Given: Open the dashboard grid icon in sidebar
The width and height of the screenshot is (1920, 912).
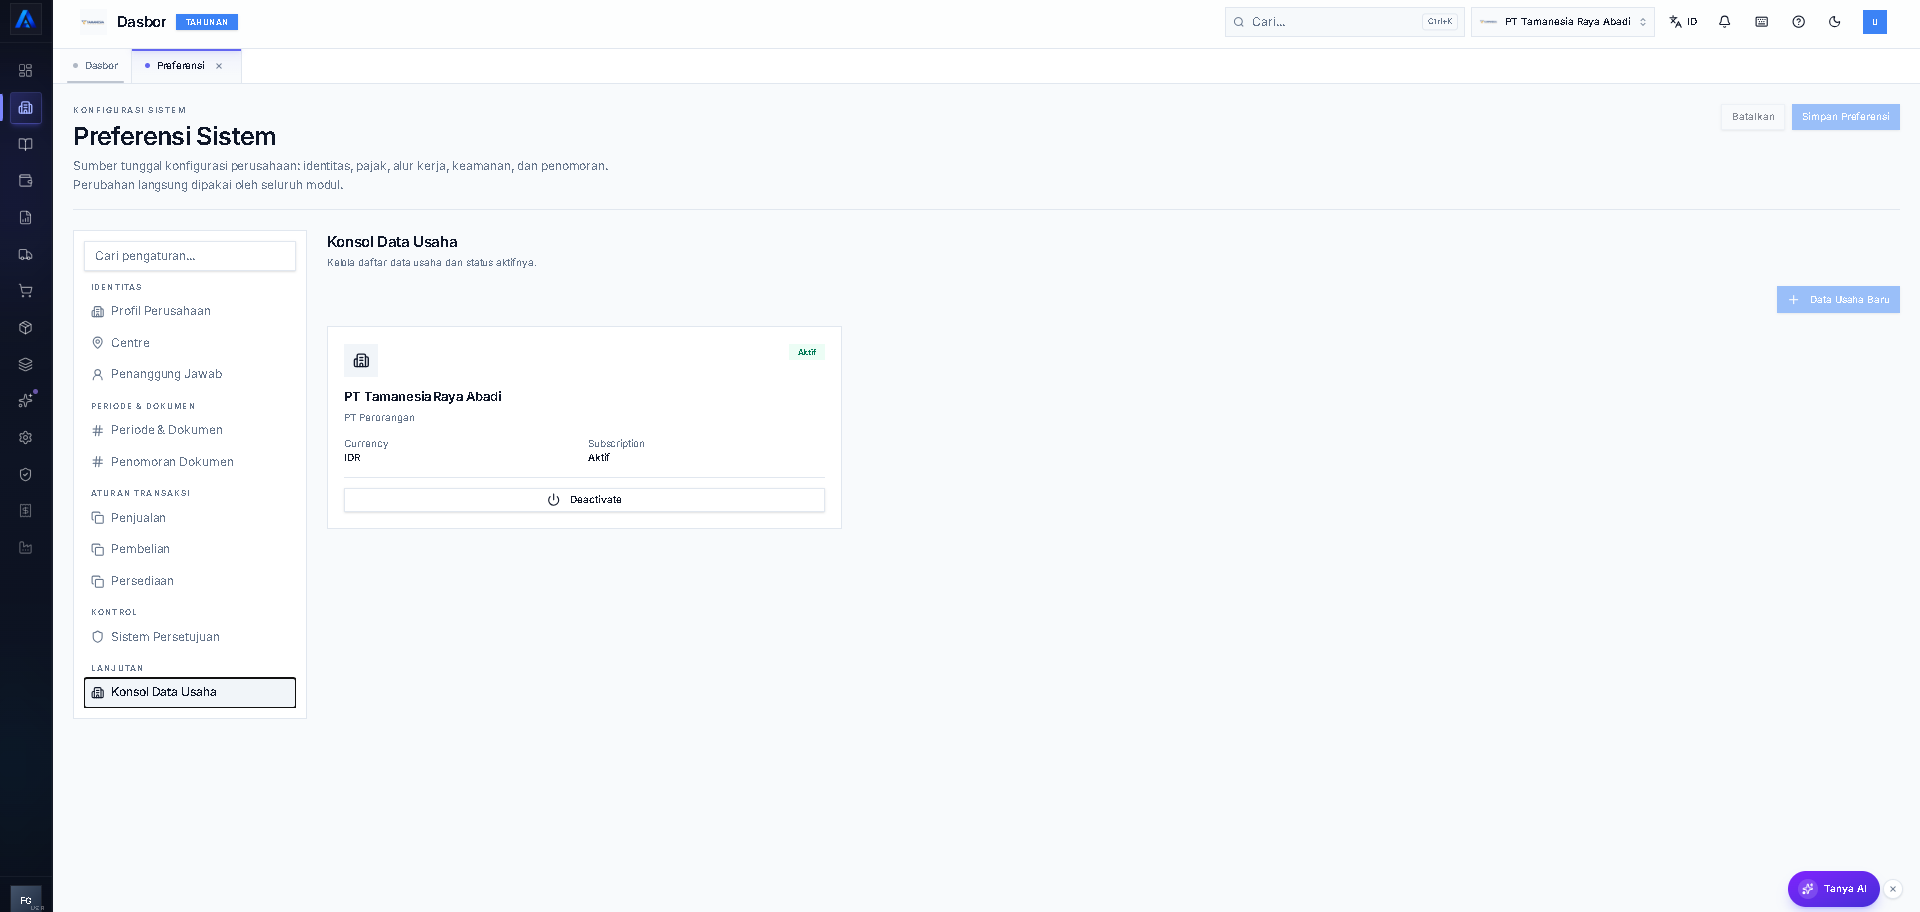Looking at the screenshot, I should coord(26,71).
